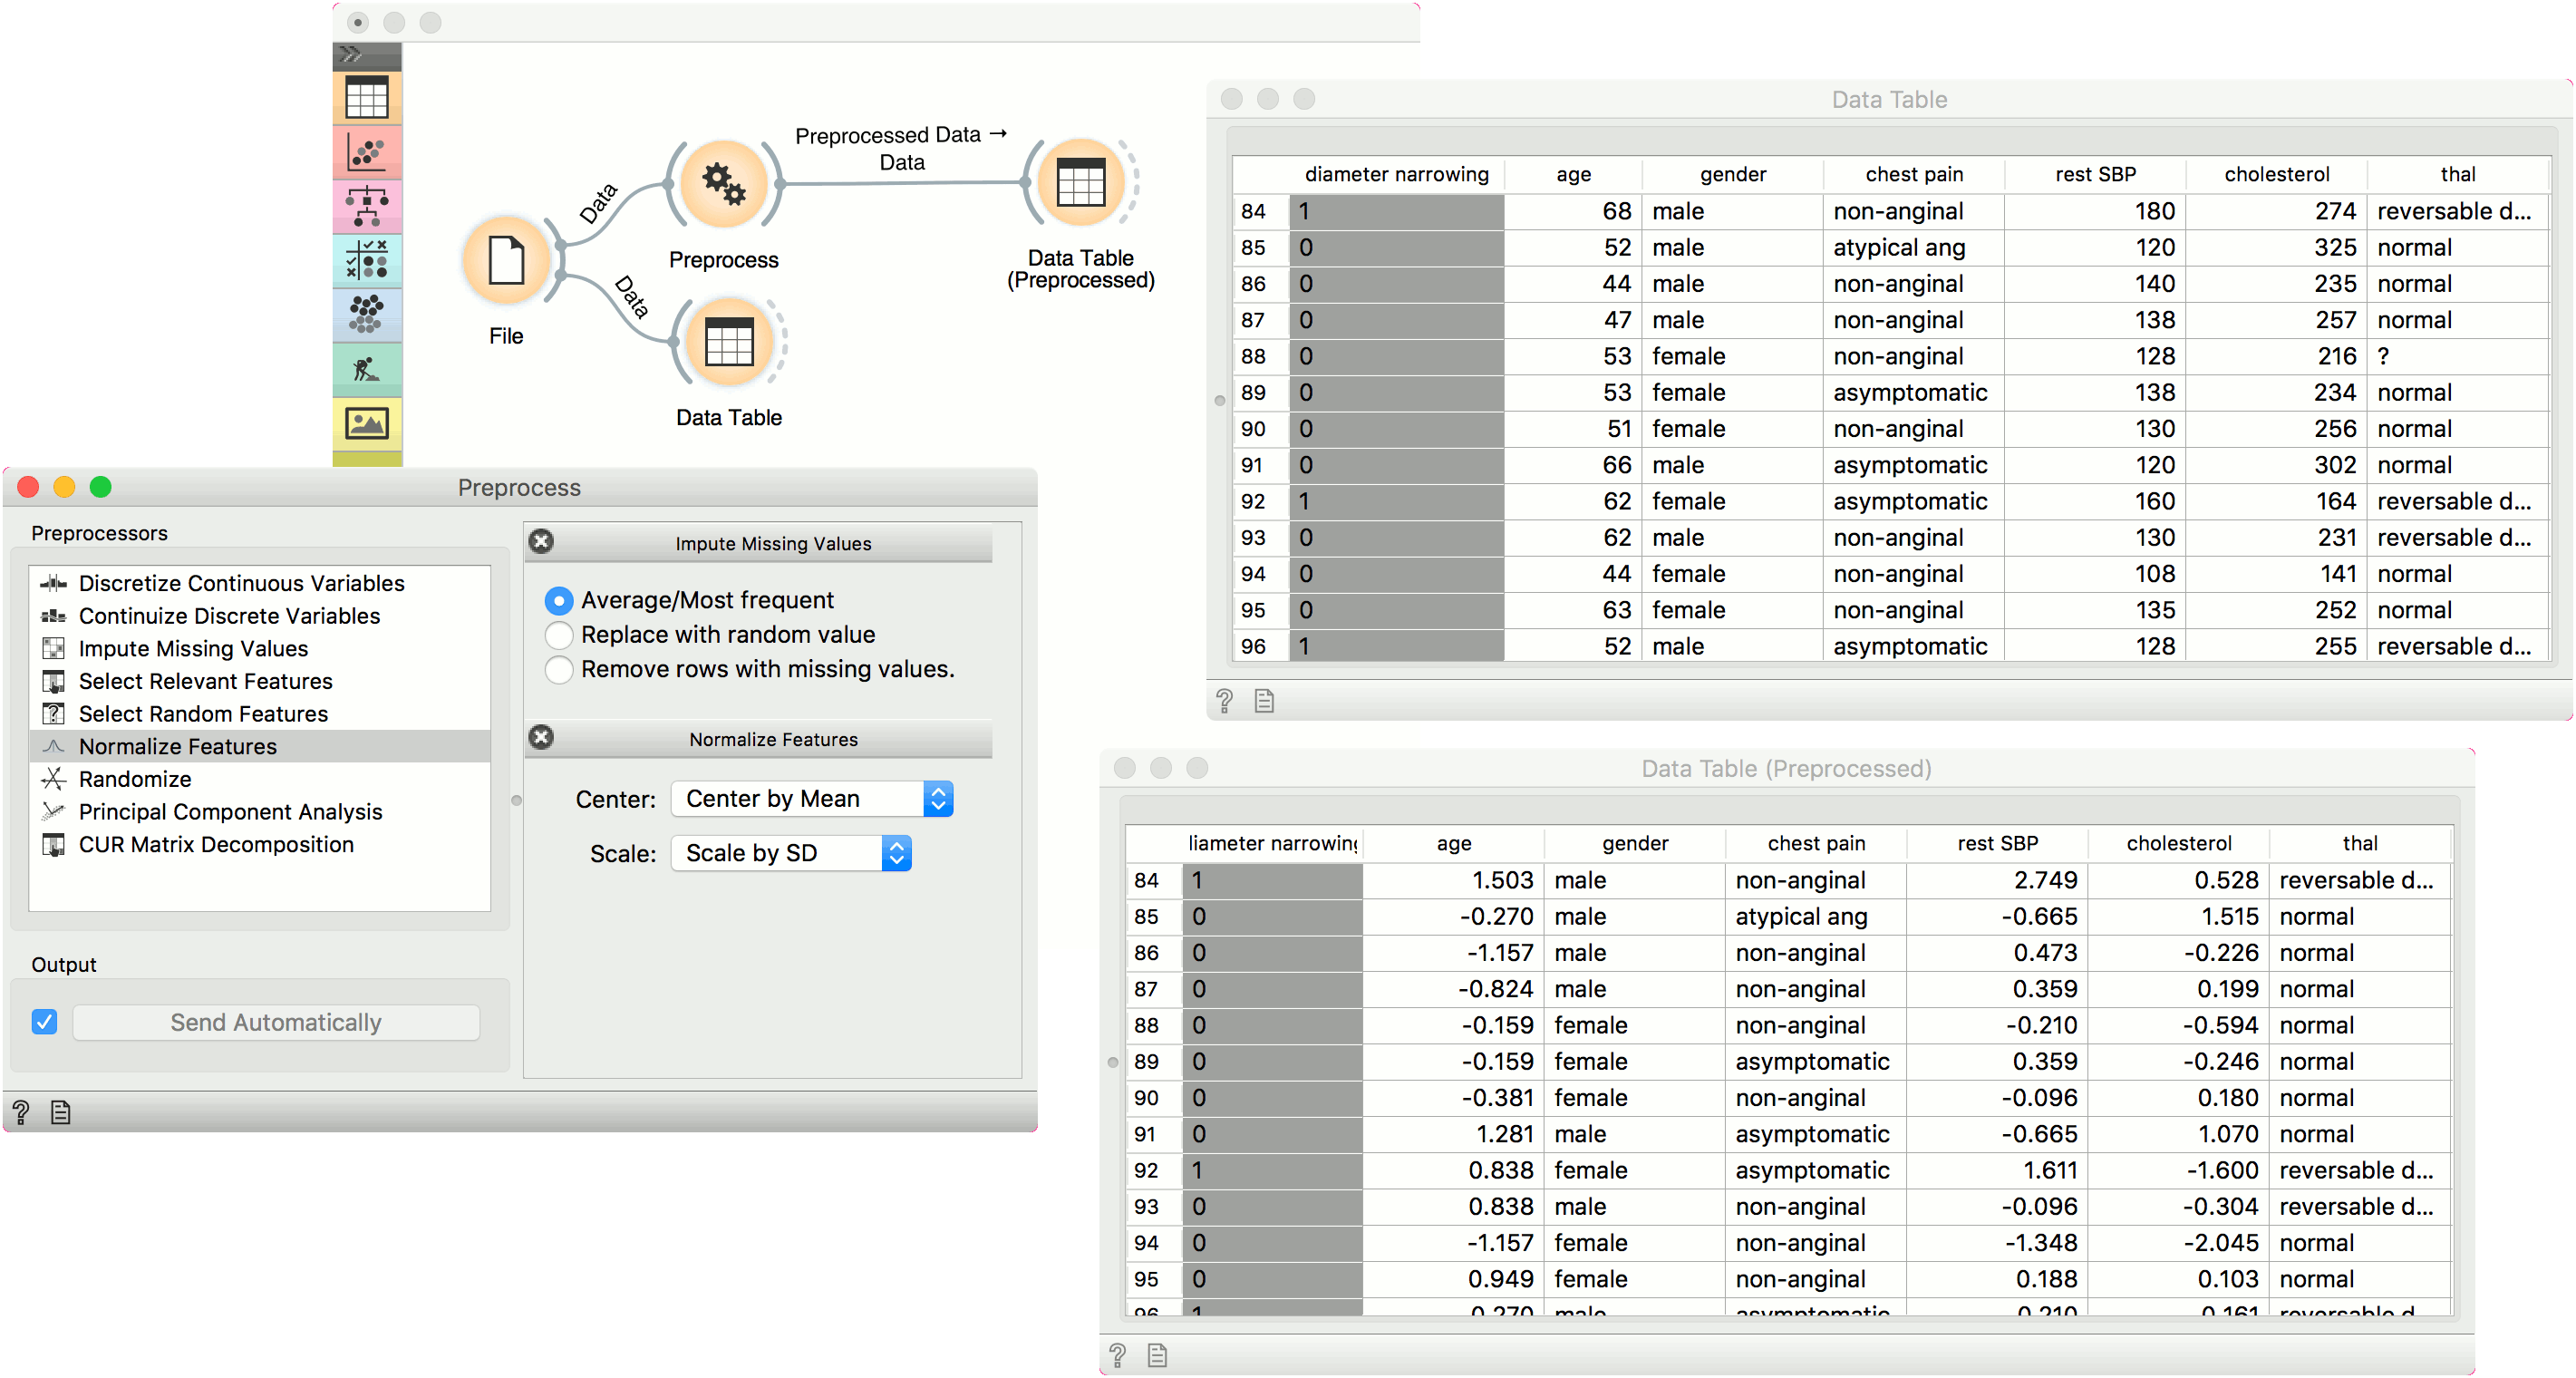This screenshot has width=2576, height=1378.
Task: Open the Evaluate category icon
Action: coord(366,261)
